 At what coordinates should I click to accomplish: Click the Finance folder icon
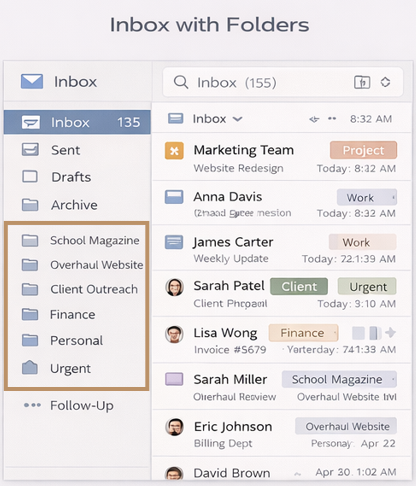(x=30, y=314)
